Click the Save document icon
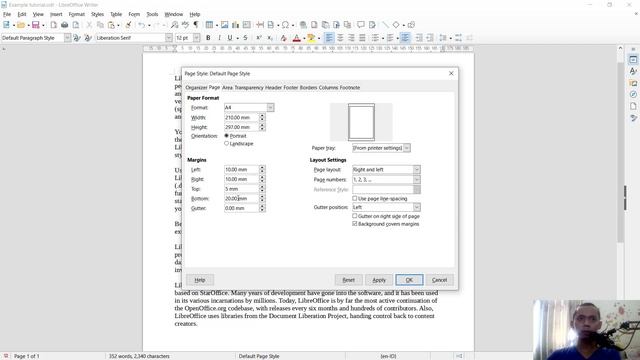Image resolution: width=640 pixels, height=360 pixels. point(36,25)
